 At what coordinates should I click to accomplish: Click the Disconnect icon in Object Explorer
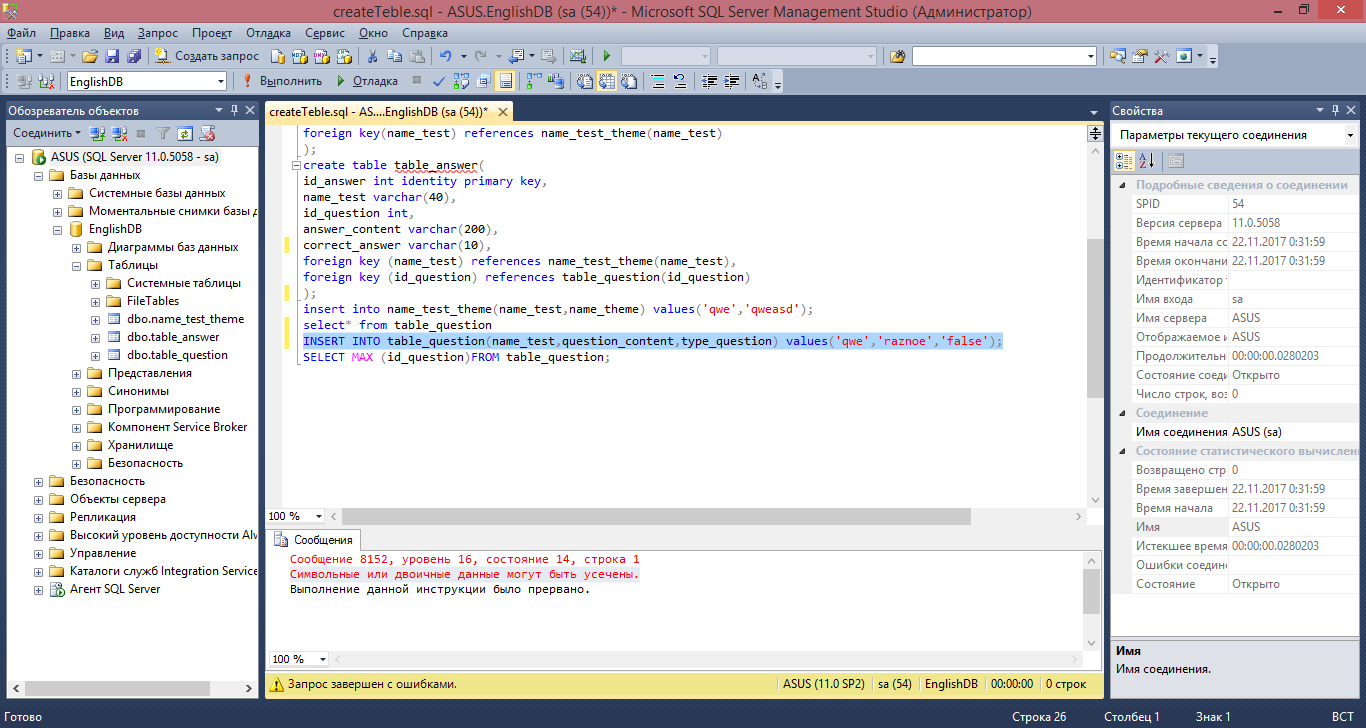pyautogui.click(x=119, y=133)
